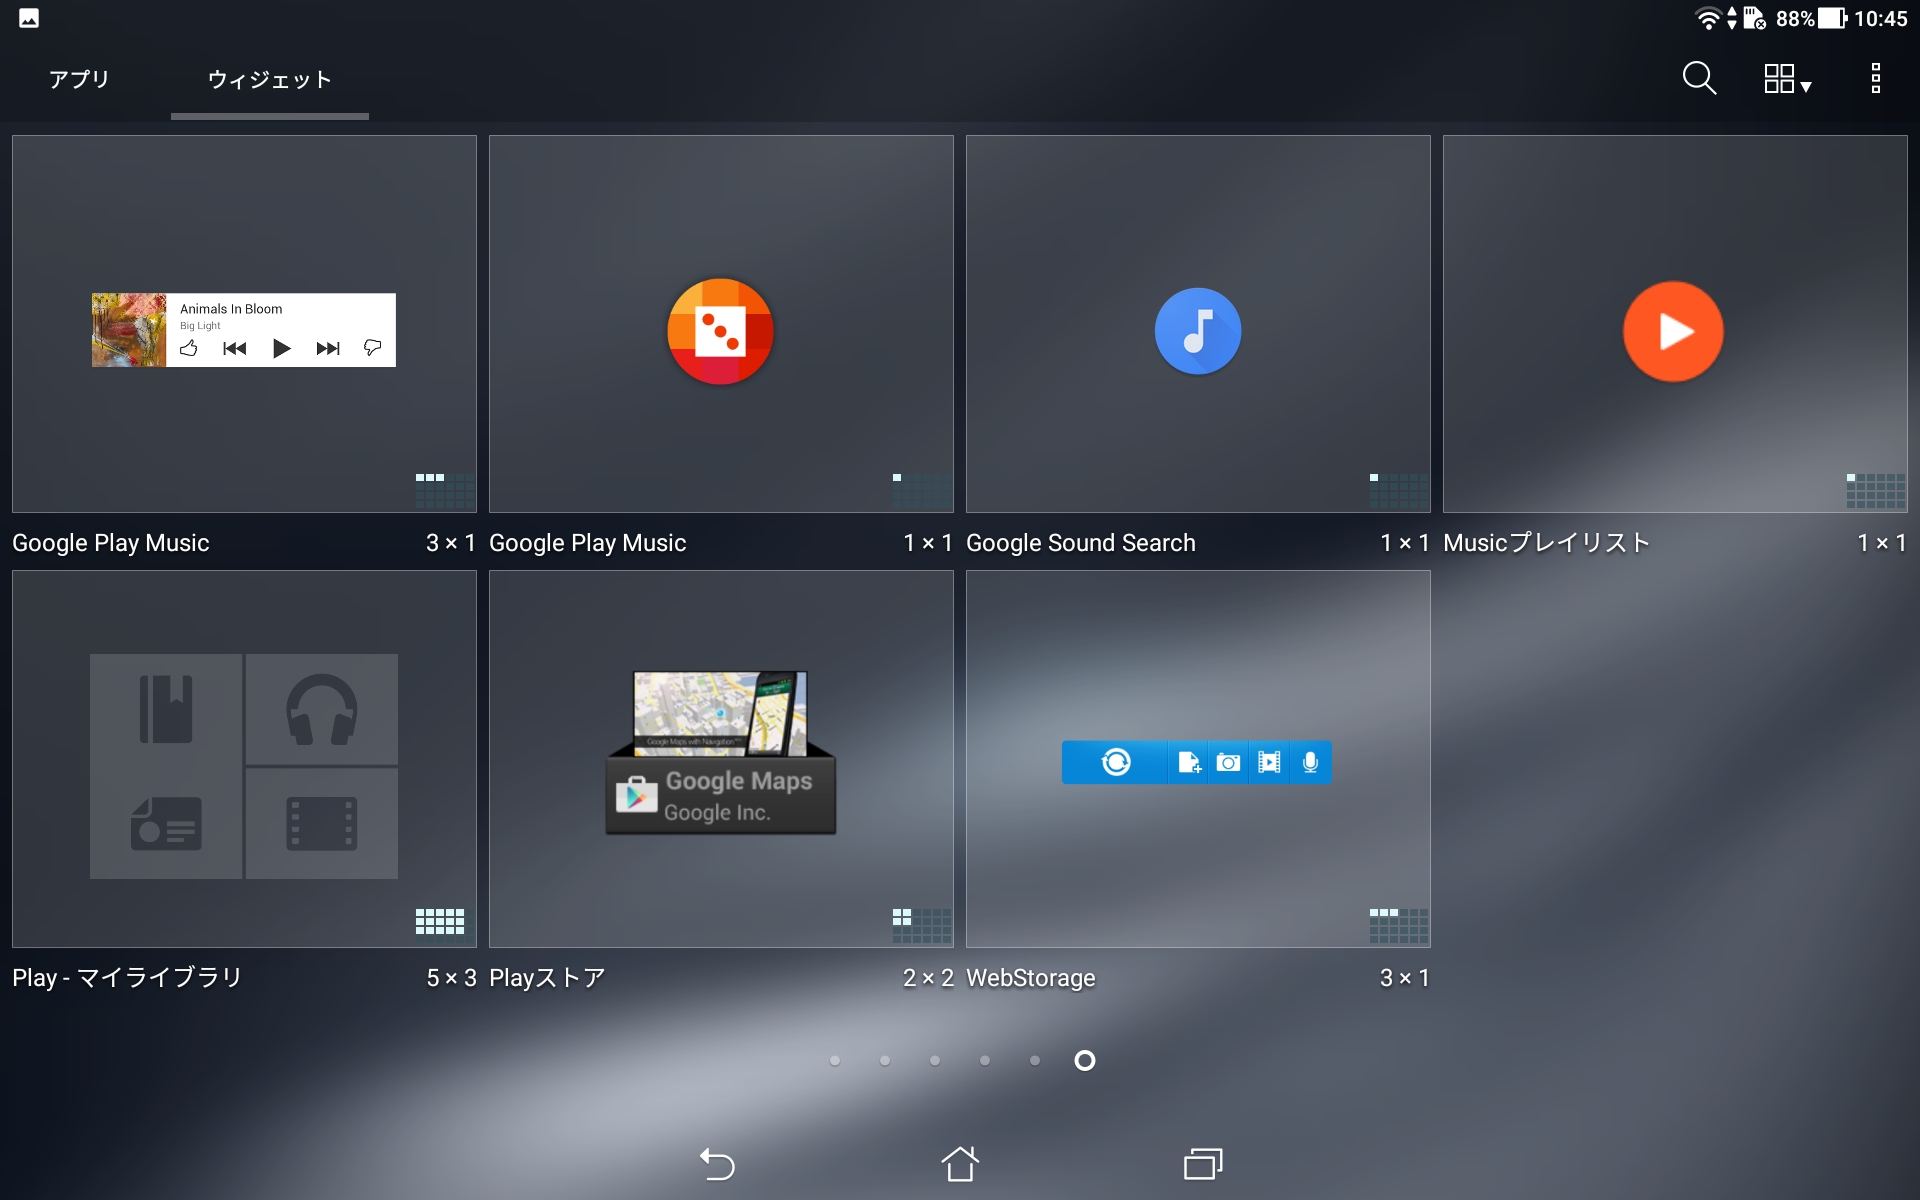Go to the first page indicator dot
Viewport: 1920px width, 1200px height.
pos(835,1060)
